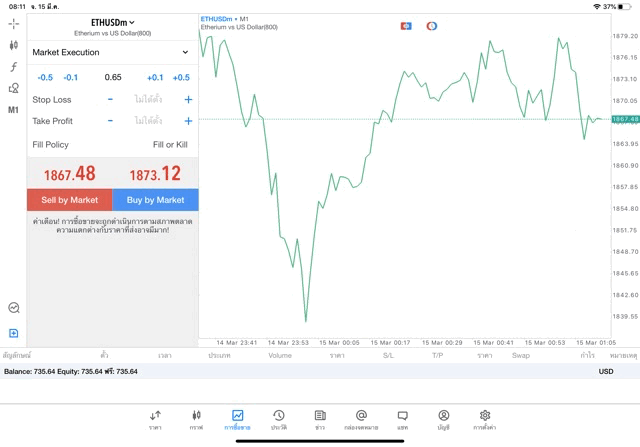Image resolution: width=640 pixels, height=447 pixels.
Task: Open the drawing objects shapes icon
Action: click(x=13, y=88)
